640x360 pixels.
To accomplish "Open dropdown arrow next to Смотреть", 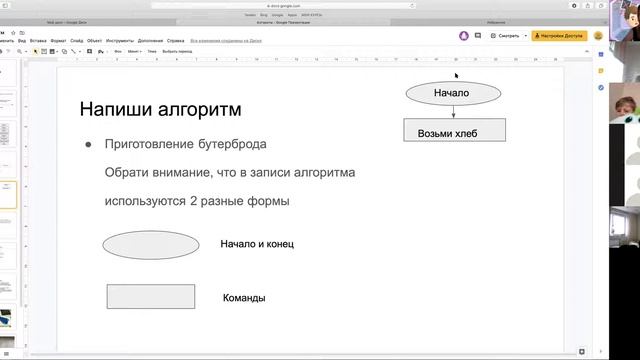I will point(525,36).
